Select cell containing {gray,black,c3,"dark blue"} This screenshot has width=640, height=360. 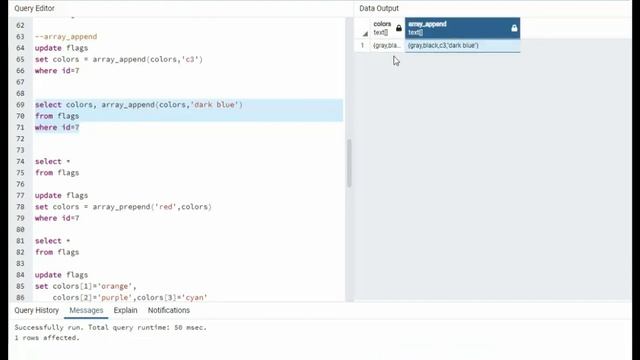[x=462, y=45]
